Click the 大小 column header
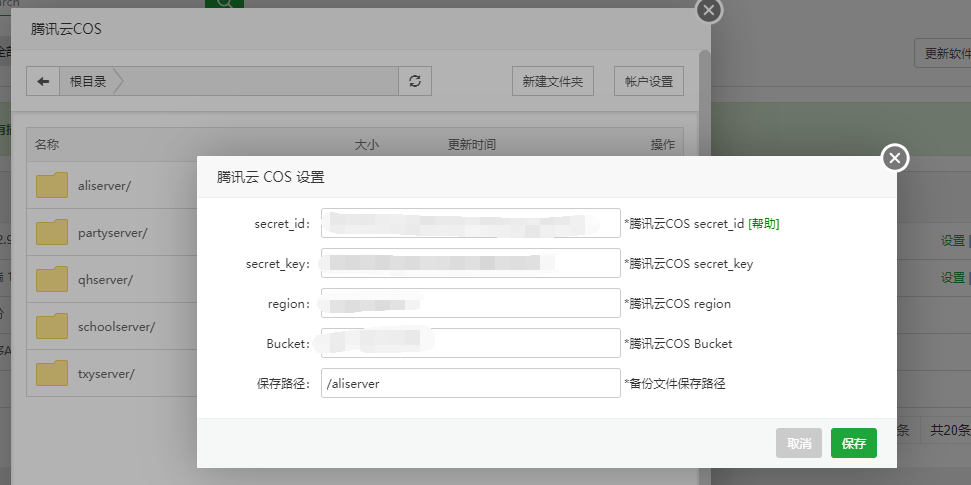 [x=367, y=145]
